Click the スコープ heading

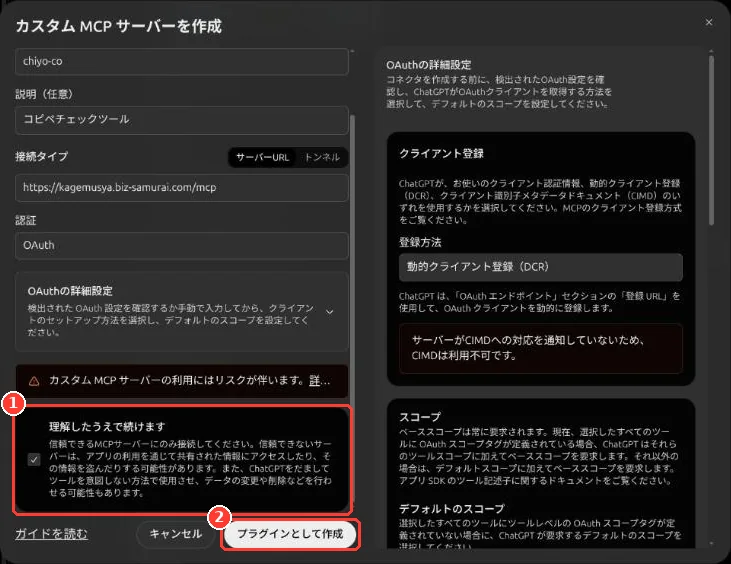click(x=420, y=417)
